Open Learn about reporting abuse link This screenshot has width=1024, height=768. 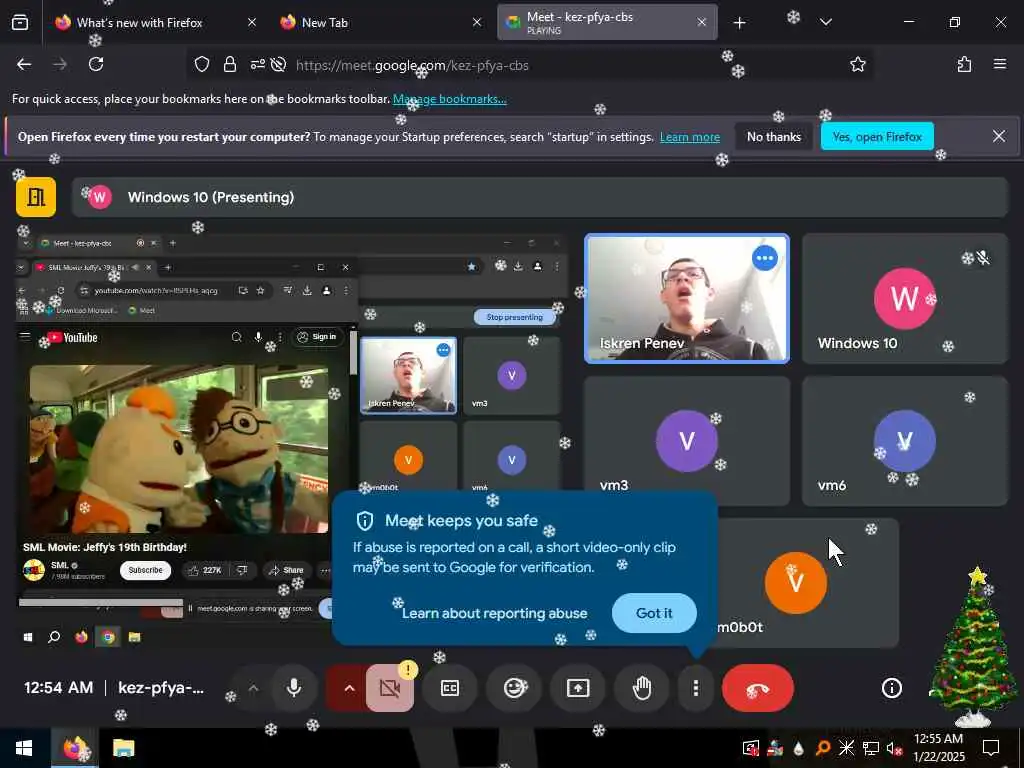point(494,613)
